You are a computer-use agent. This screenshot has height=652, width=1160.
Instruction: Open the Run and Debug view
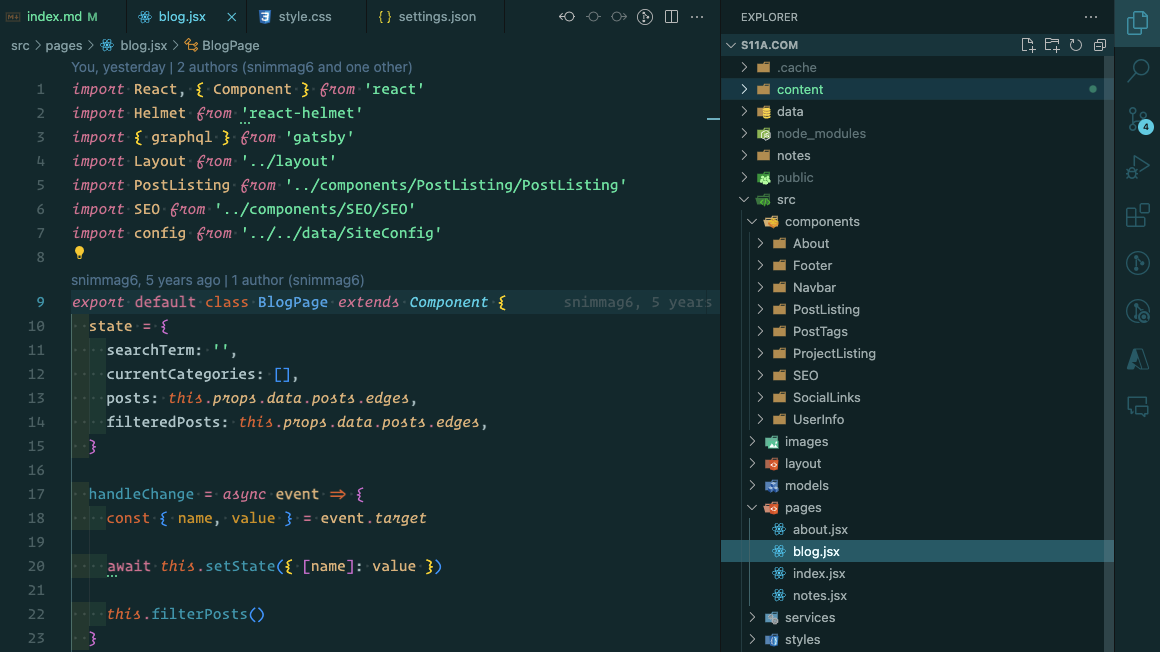pos(1137,167)
